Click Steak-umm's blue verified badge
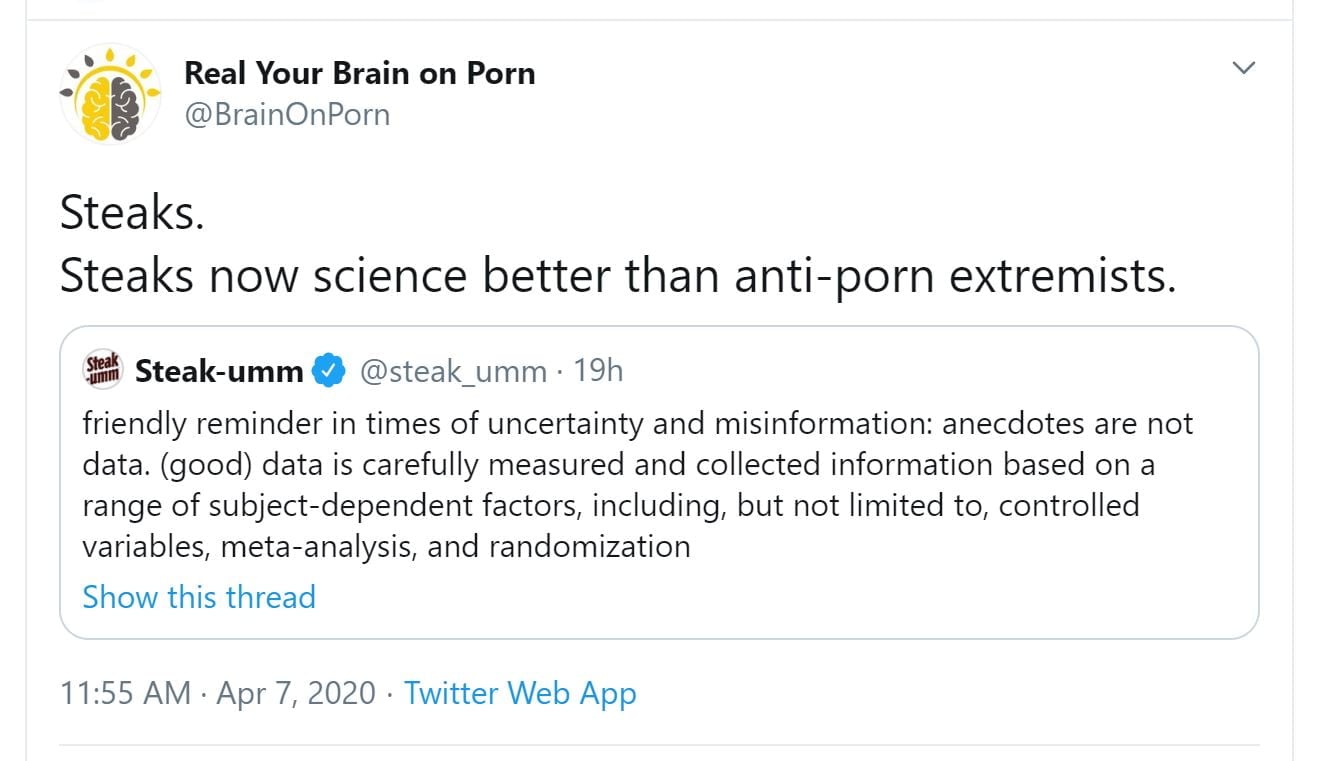 (328, 371)
